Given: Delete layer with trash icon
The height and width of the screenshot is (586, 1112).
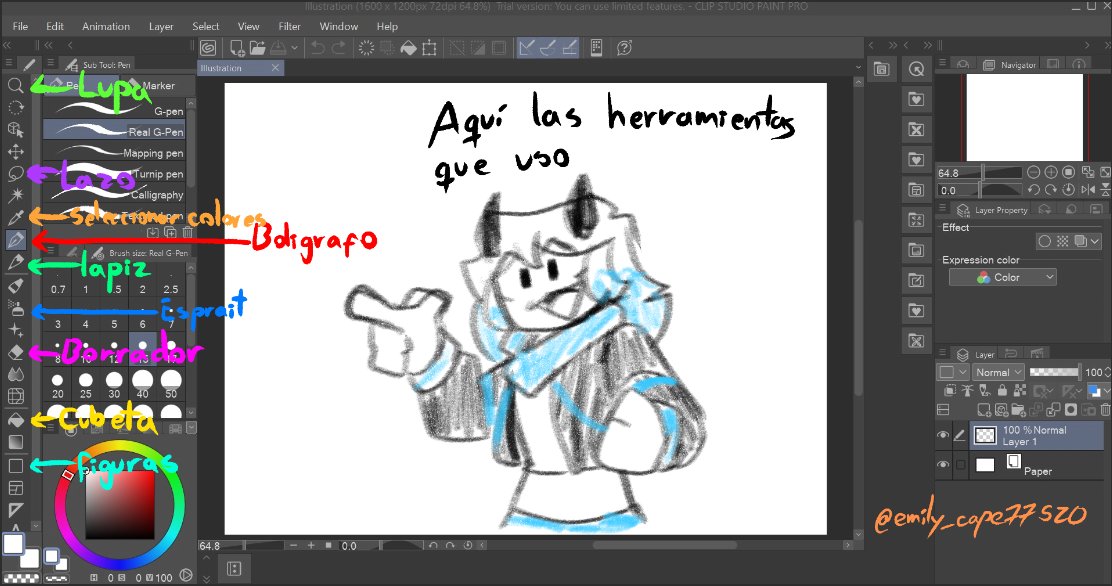Looking at the screenshot, I should [1105, 409].
